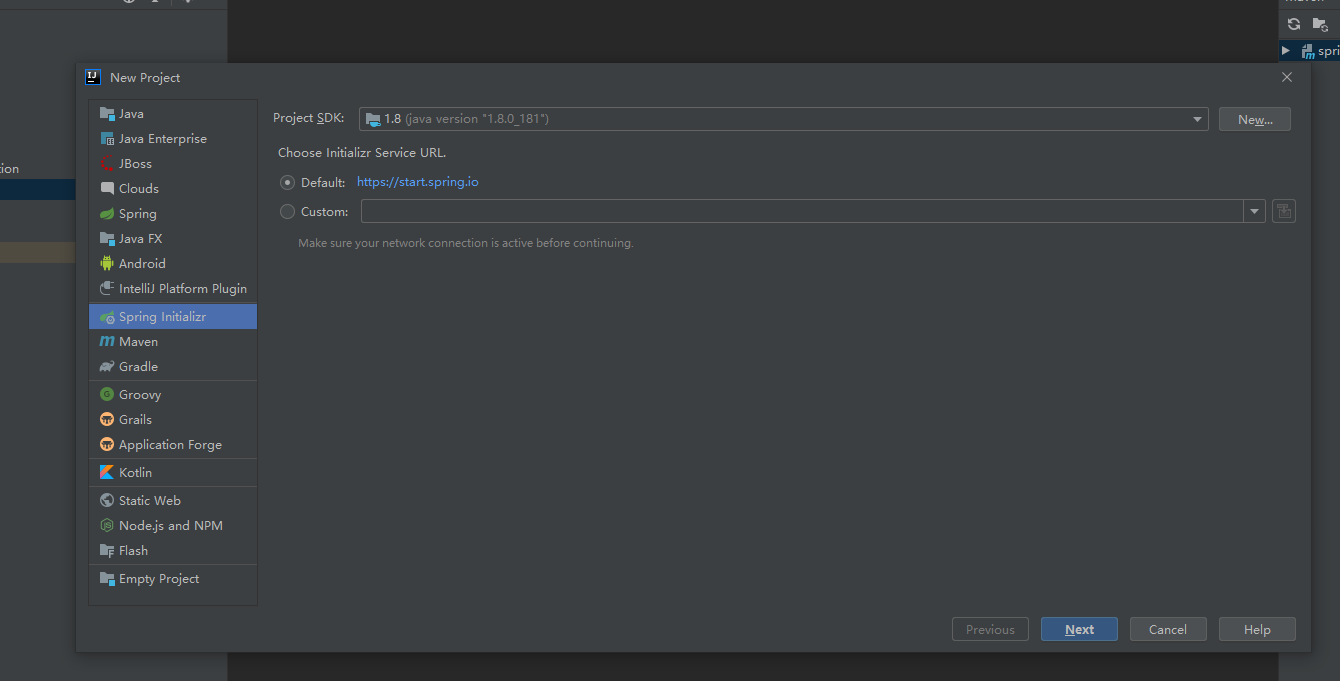Choose Node.js and NPM project type

[172, 526]
